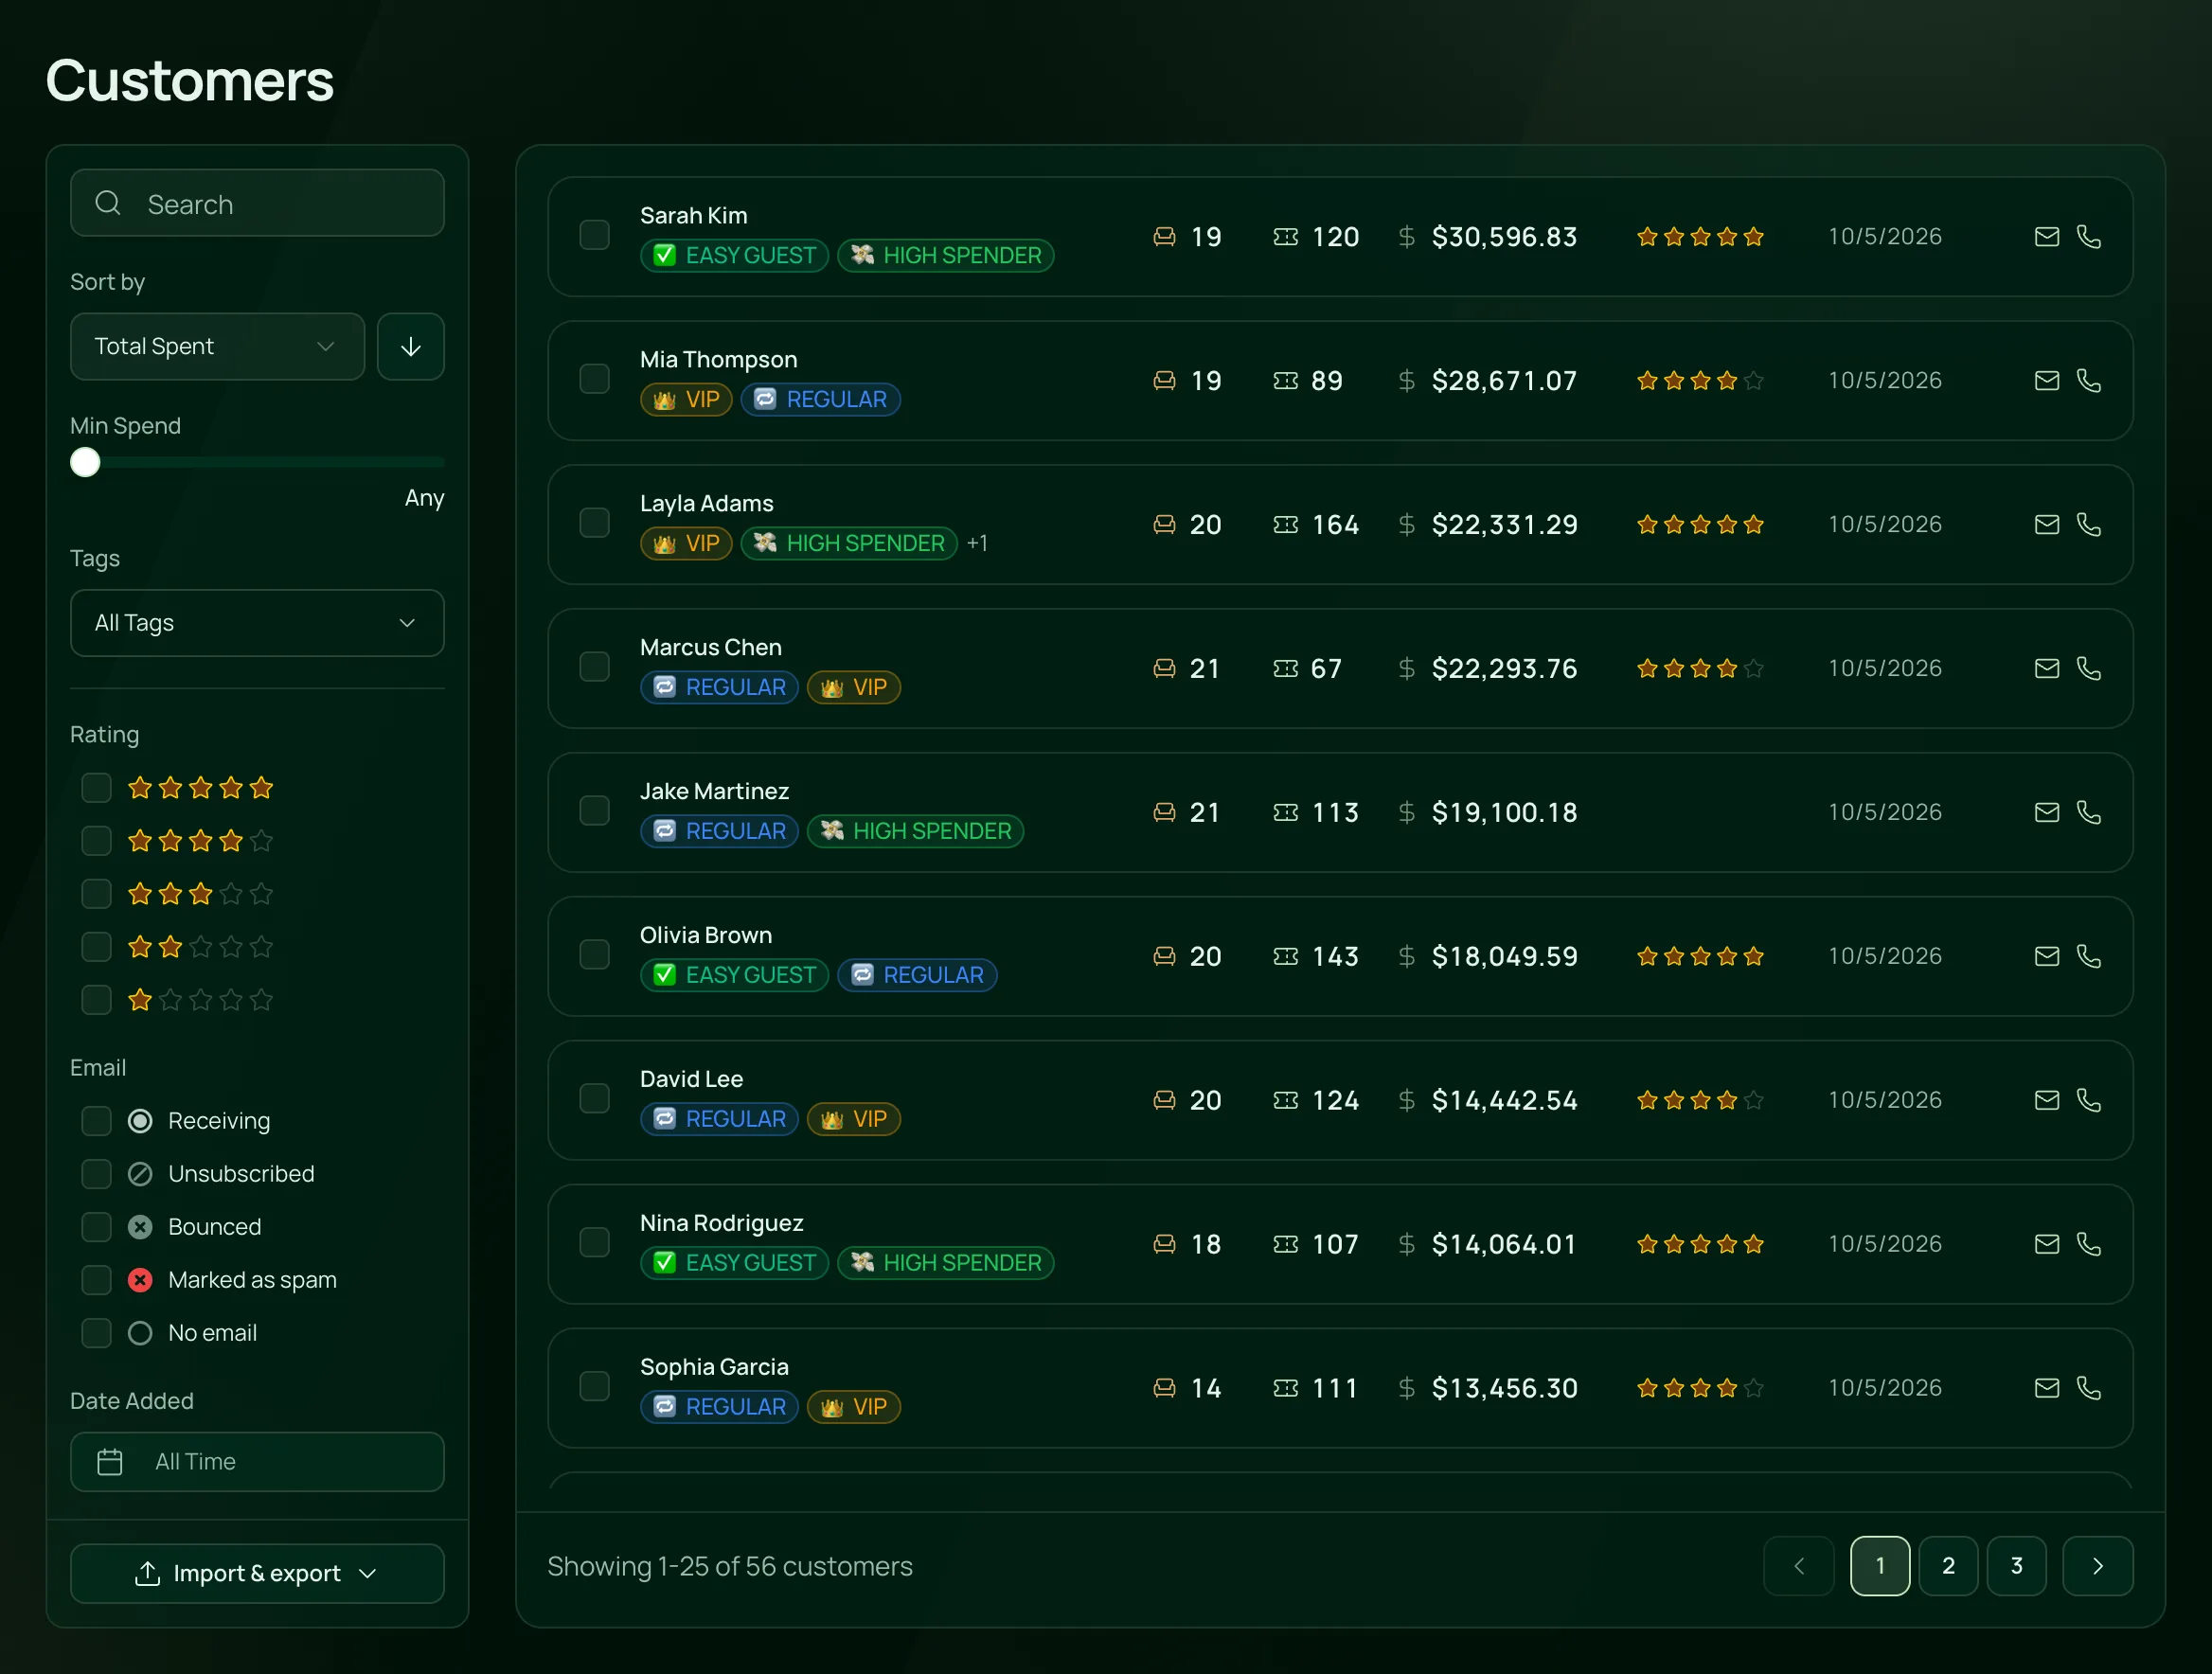Click the email icon for Sarah Kim
Viewport: 2212px width, 1674px height.
coord(2046,237)
